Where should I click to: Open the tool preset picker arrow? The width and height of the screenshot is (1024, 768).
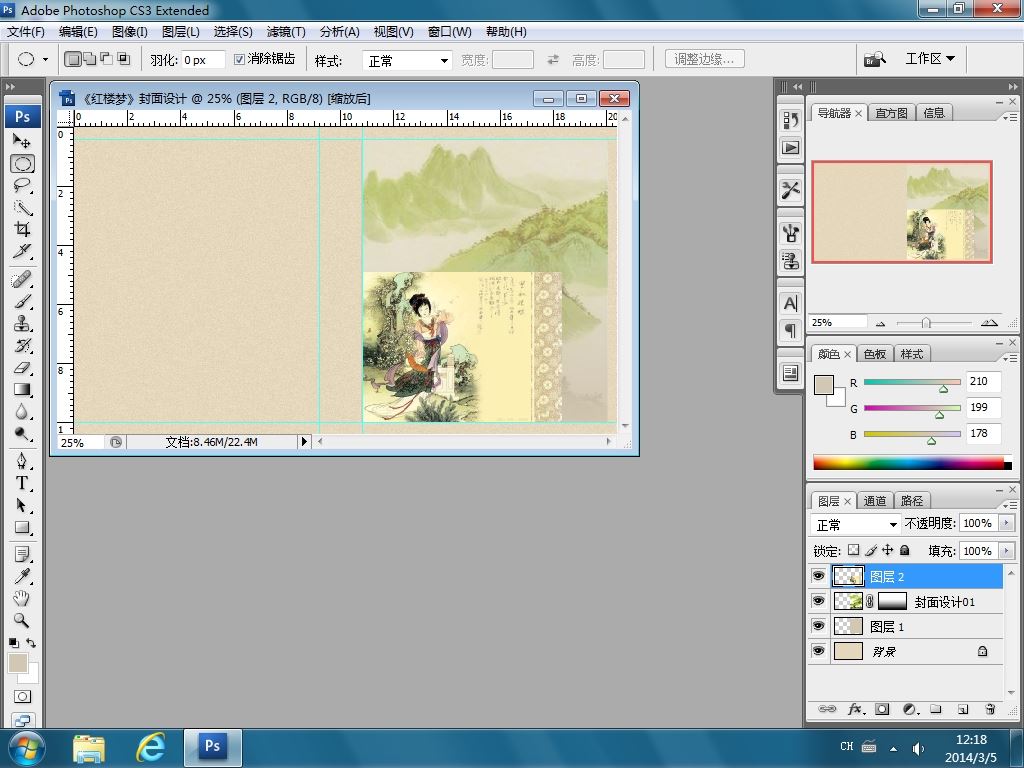tap(45, 59)
